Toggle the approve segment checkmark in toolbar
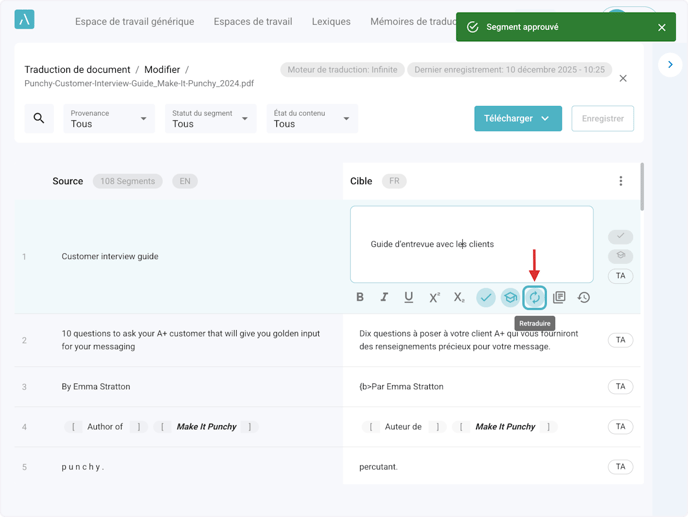Viewport: 688px width, 517px height. (x=485, y=297)
